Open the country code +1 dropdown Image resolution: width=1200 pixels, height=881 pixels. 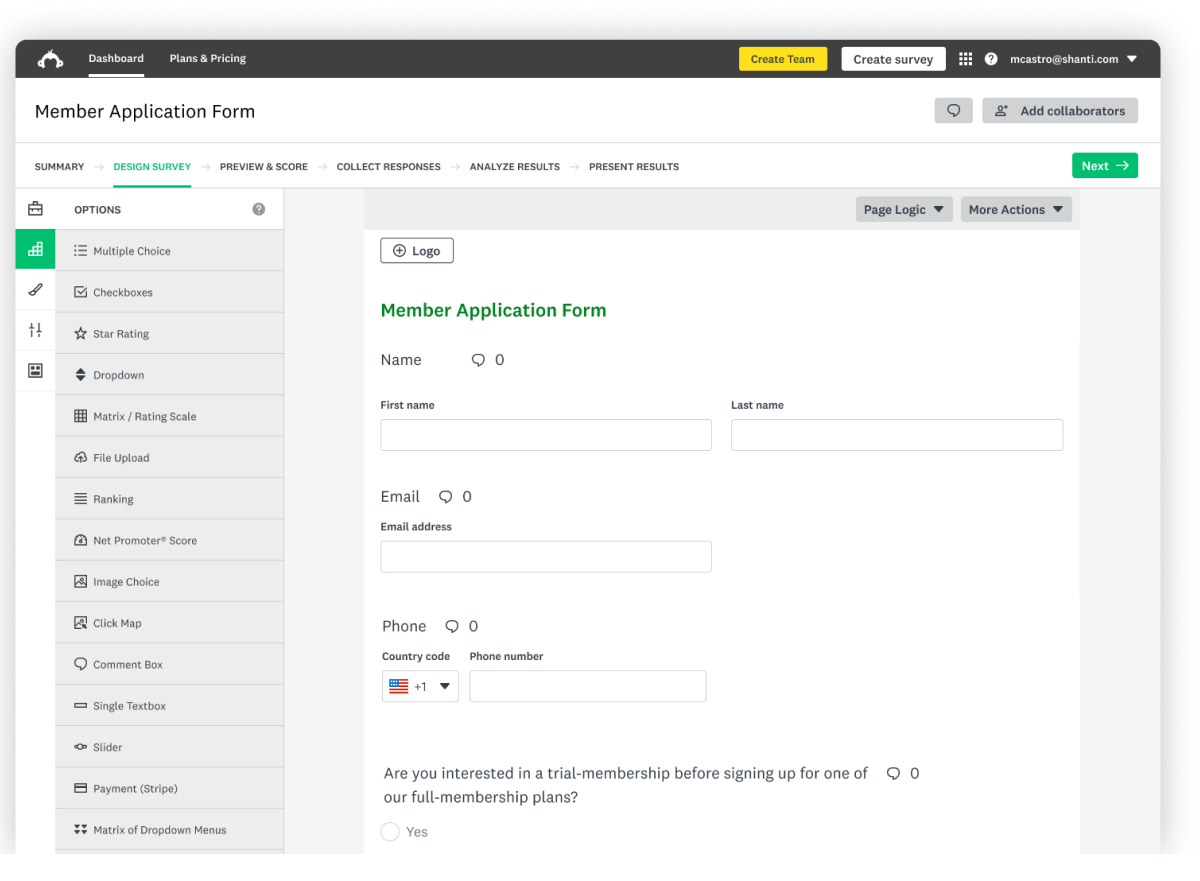click(x=420, y=687)
